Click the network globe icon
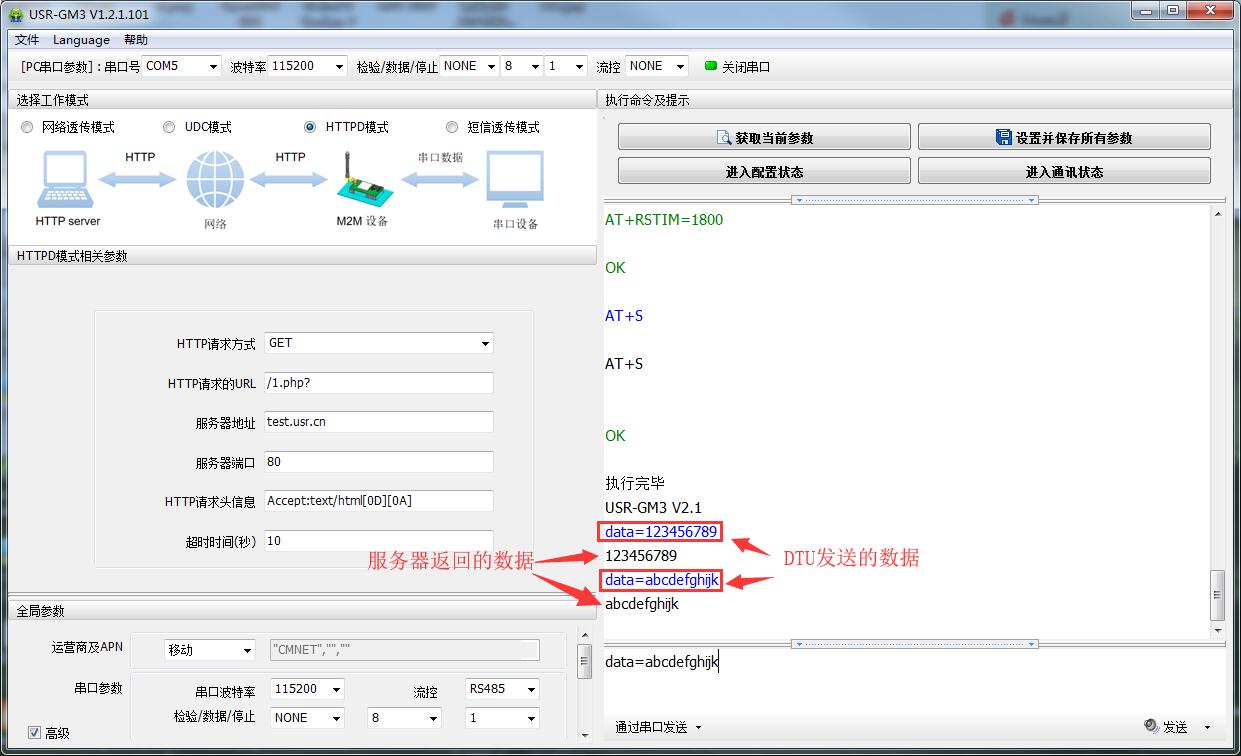The image size is (1241, 756). coord(215,180)
